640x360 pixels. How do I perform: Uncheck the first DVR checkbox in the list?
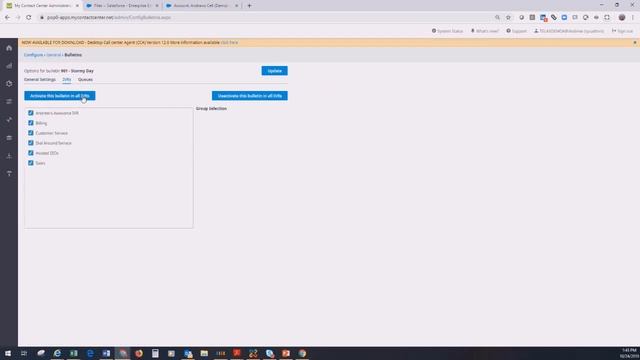(x=31, y=113)
